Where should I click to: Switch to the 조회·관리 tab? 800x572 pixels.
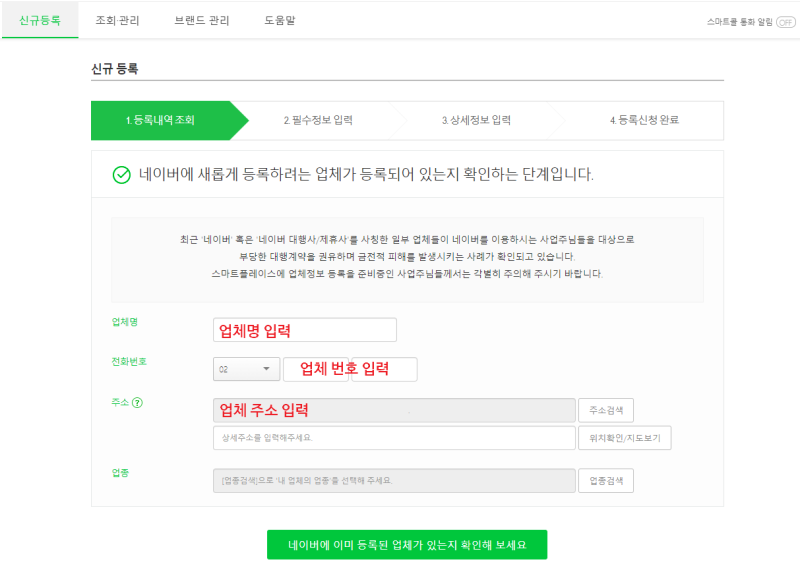tap(117, 20)
